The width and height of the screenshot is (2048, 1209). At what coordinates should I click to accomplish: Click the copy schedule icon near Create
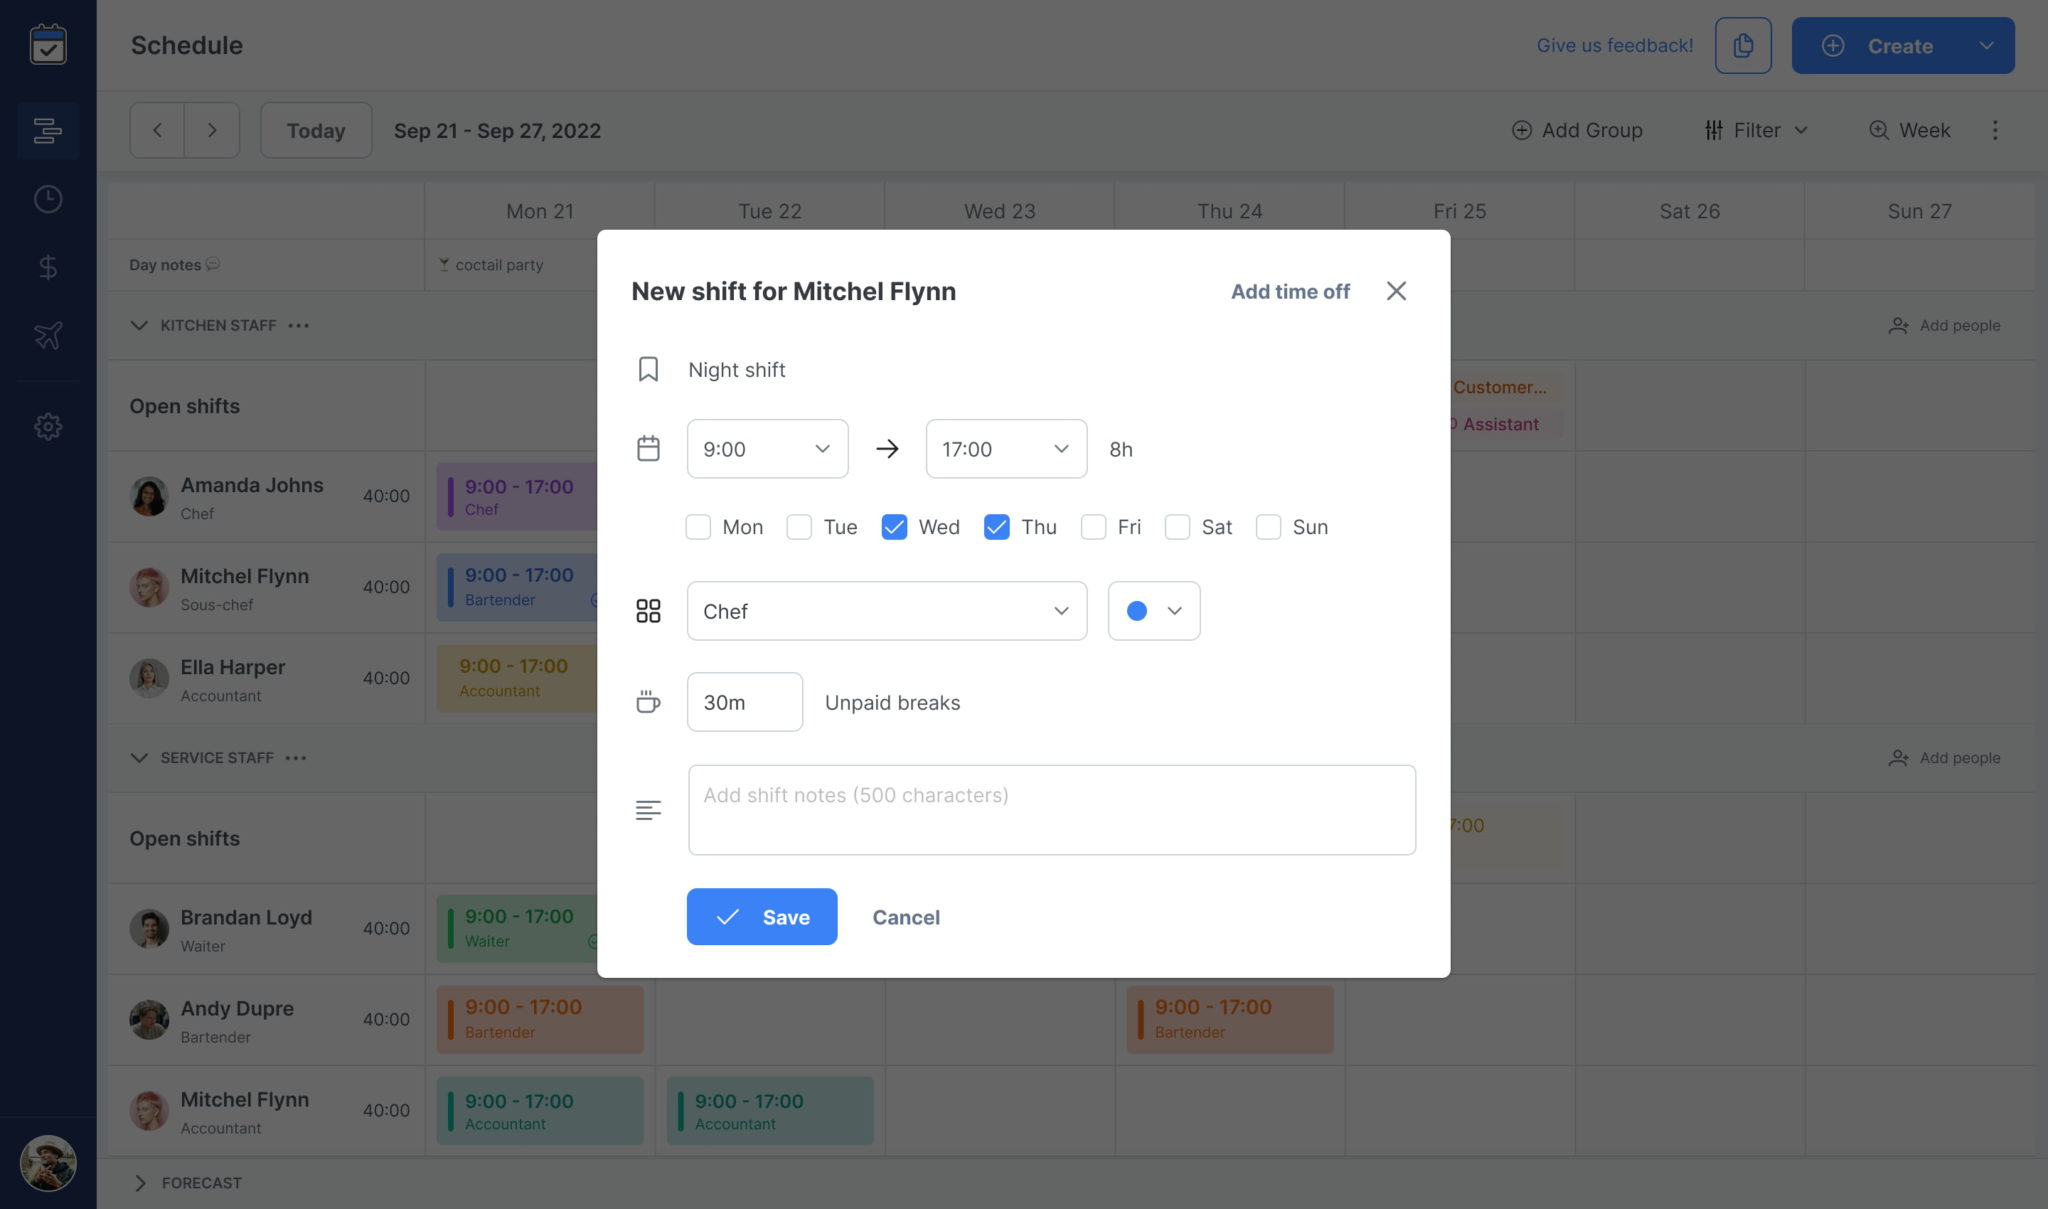pos(1743,45)
